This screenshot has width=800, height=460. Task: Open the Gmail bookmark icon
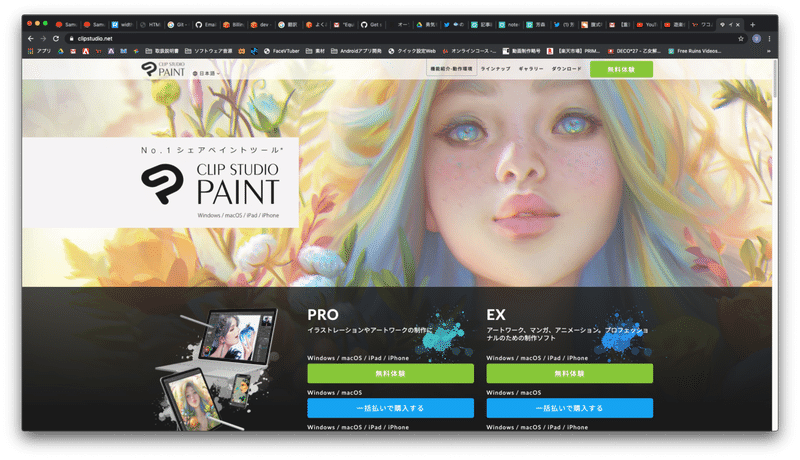[73, 51]
